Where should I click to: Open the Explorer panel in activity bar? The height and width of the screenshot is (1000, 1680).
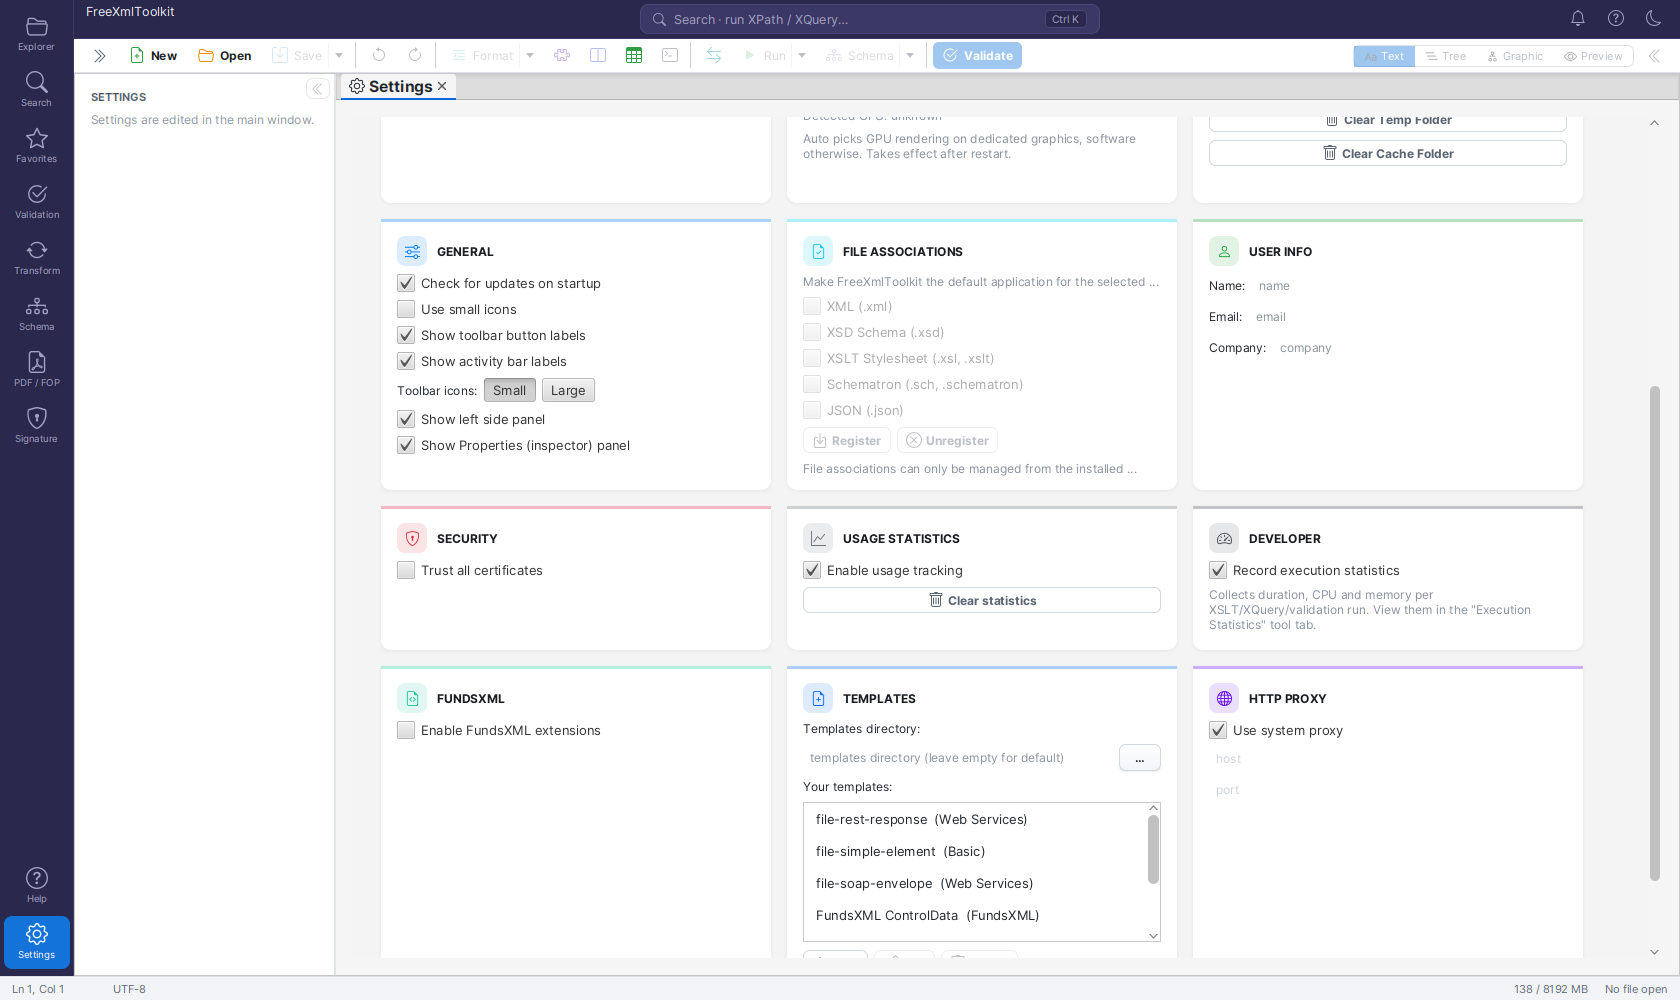tap(37, 34)
